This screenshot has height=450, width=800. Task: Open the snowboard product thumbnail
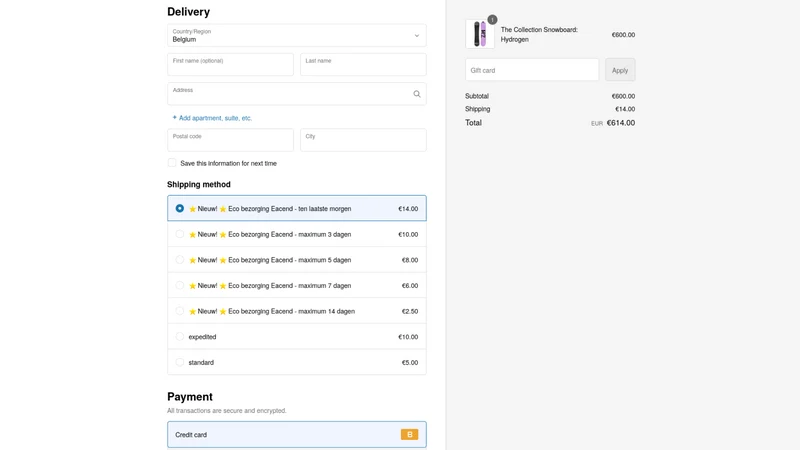tap(480, 34)
